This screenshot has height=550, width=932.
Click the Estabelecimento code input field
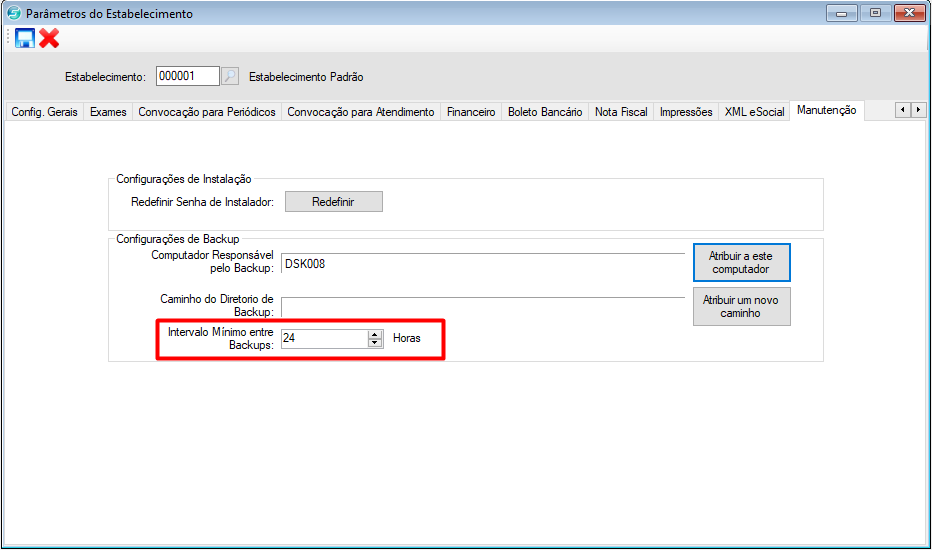187,76
